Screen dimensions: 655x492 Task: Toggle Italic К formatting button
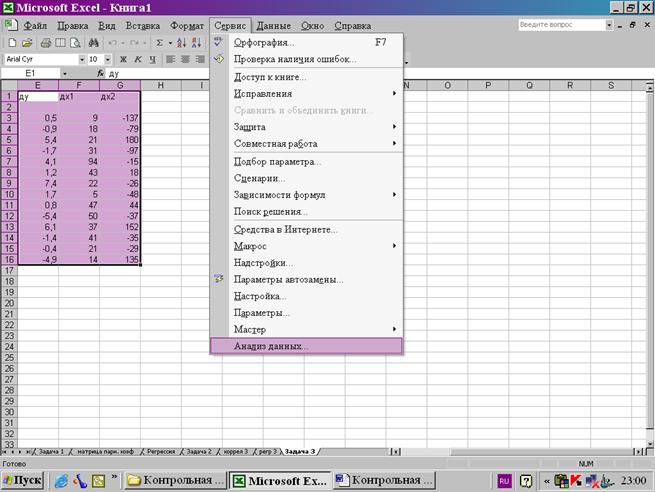coord(138,59)
